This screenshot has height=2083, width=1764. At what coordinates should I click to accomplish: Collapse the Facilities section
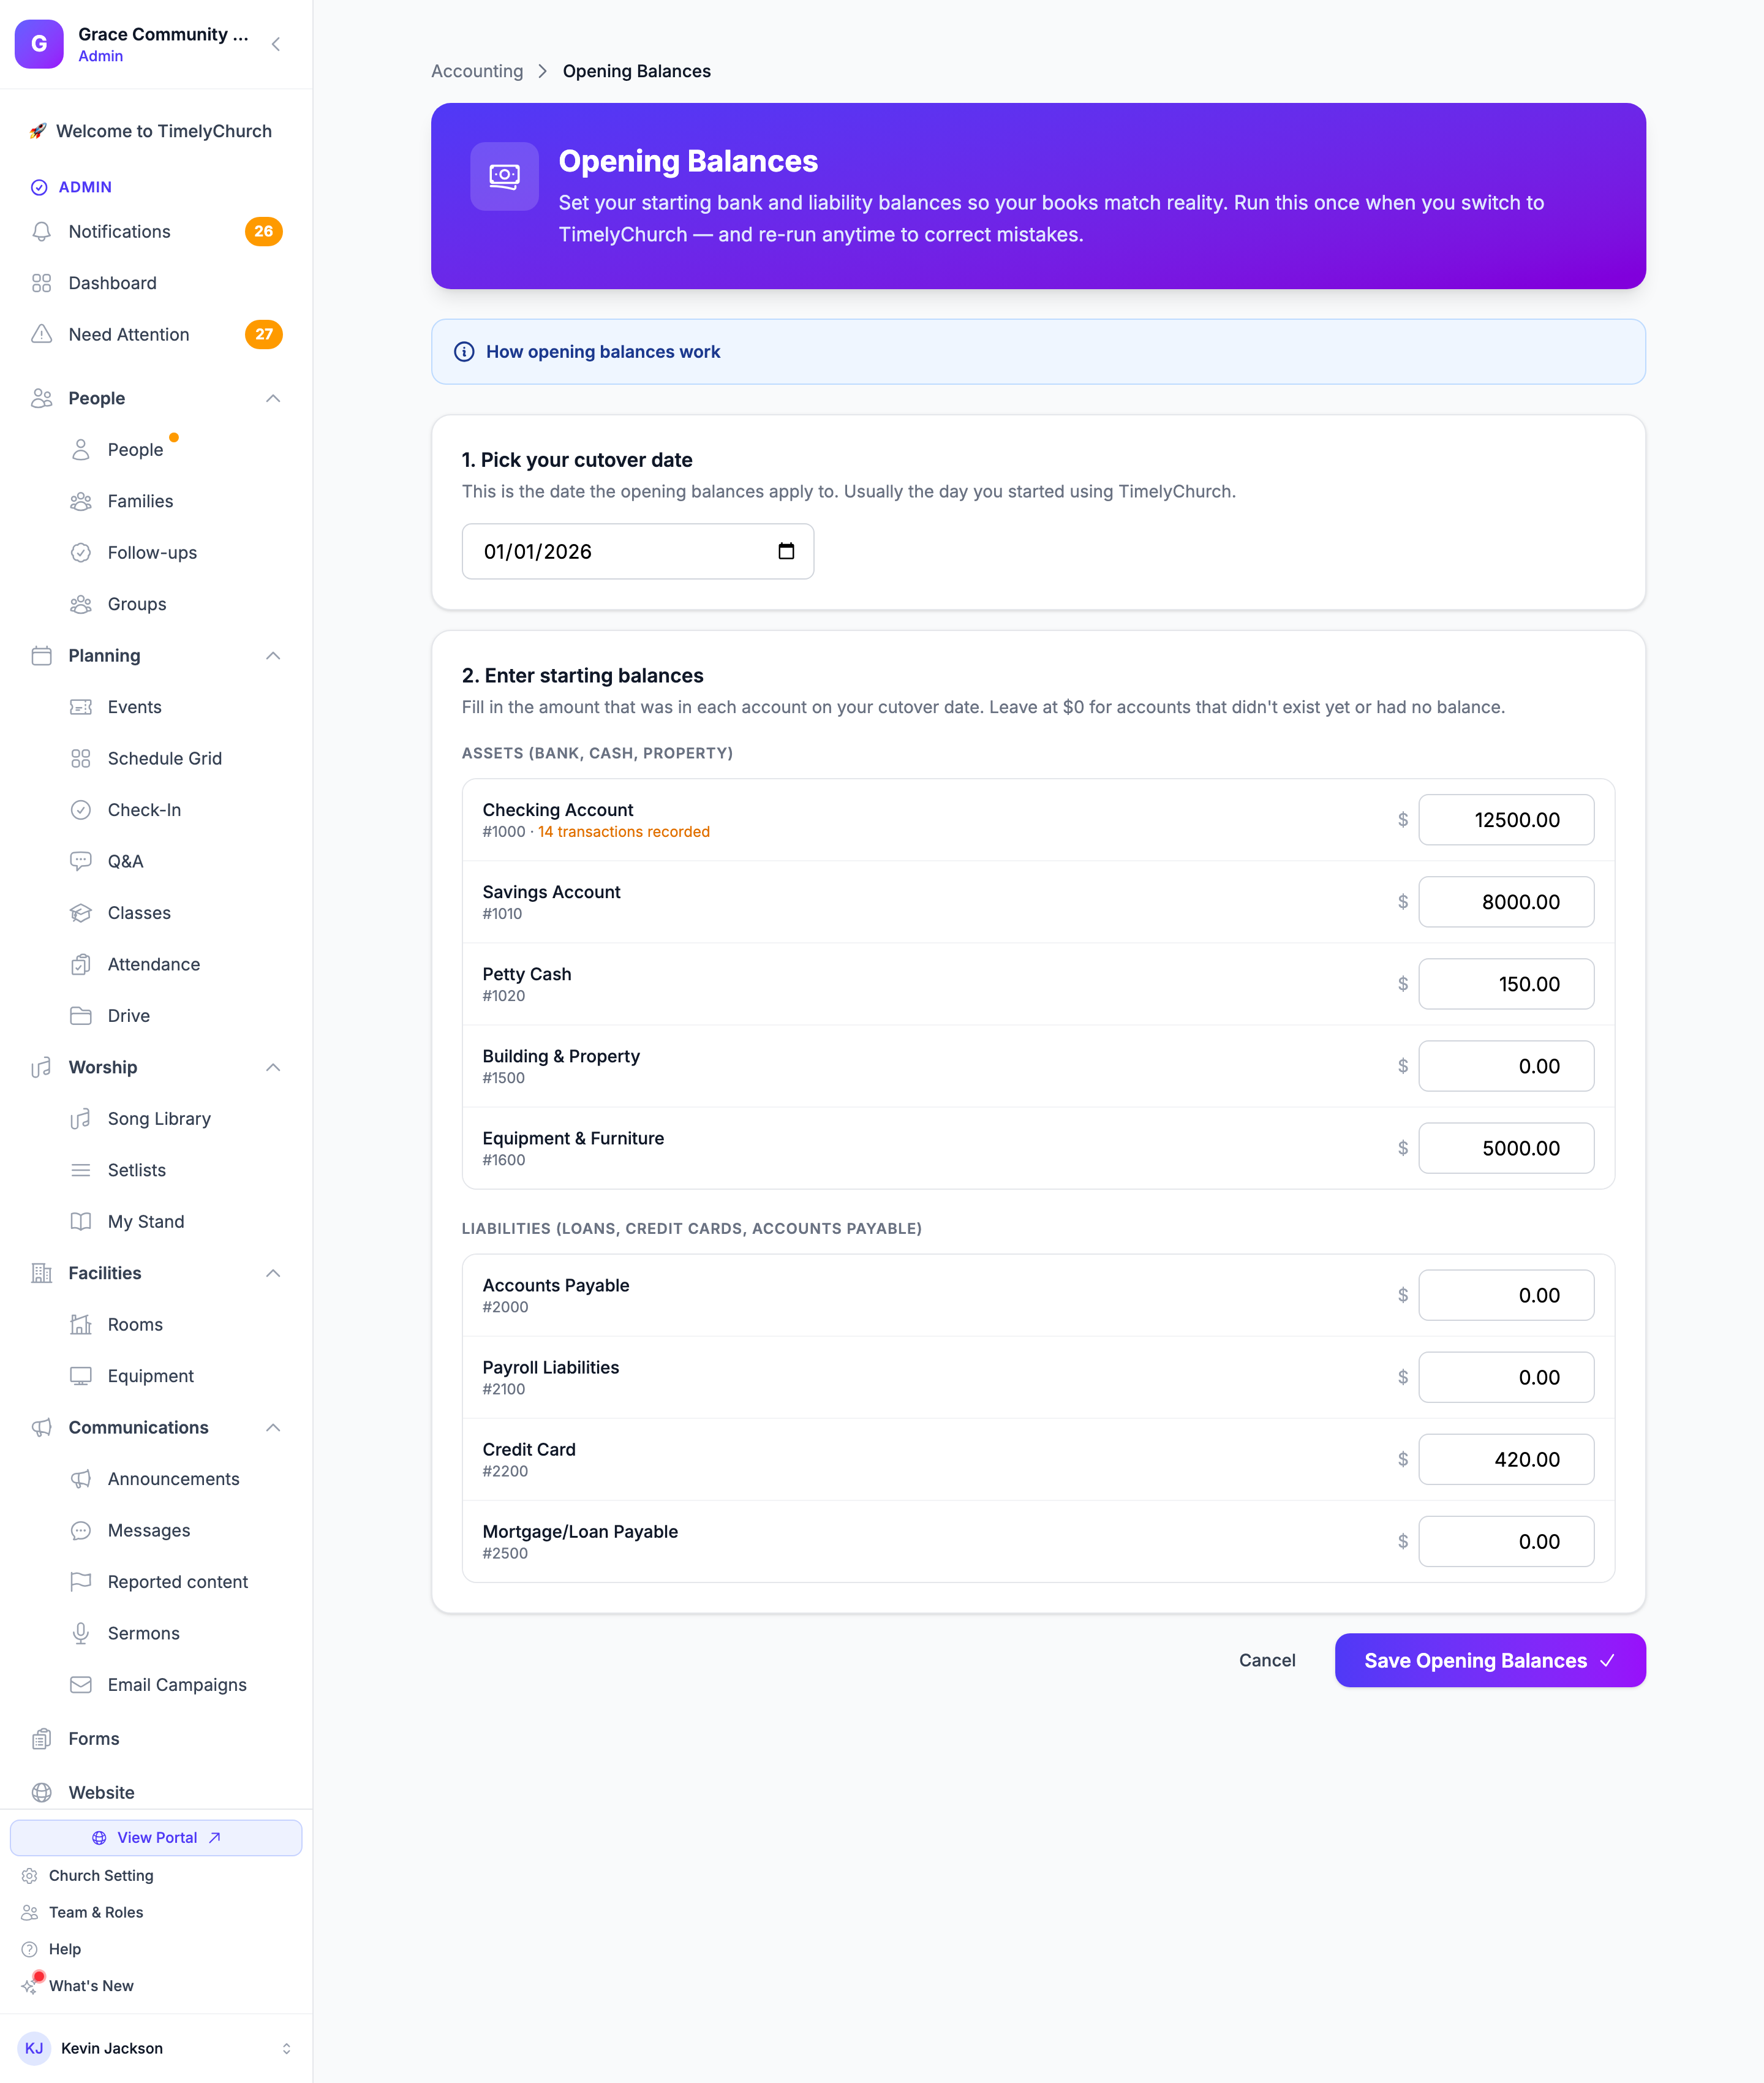pyautogui.click(x=273, y=1273)
